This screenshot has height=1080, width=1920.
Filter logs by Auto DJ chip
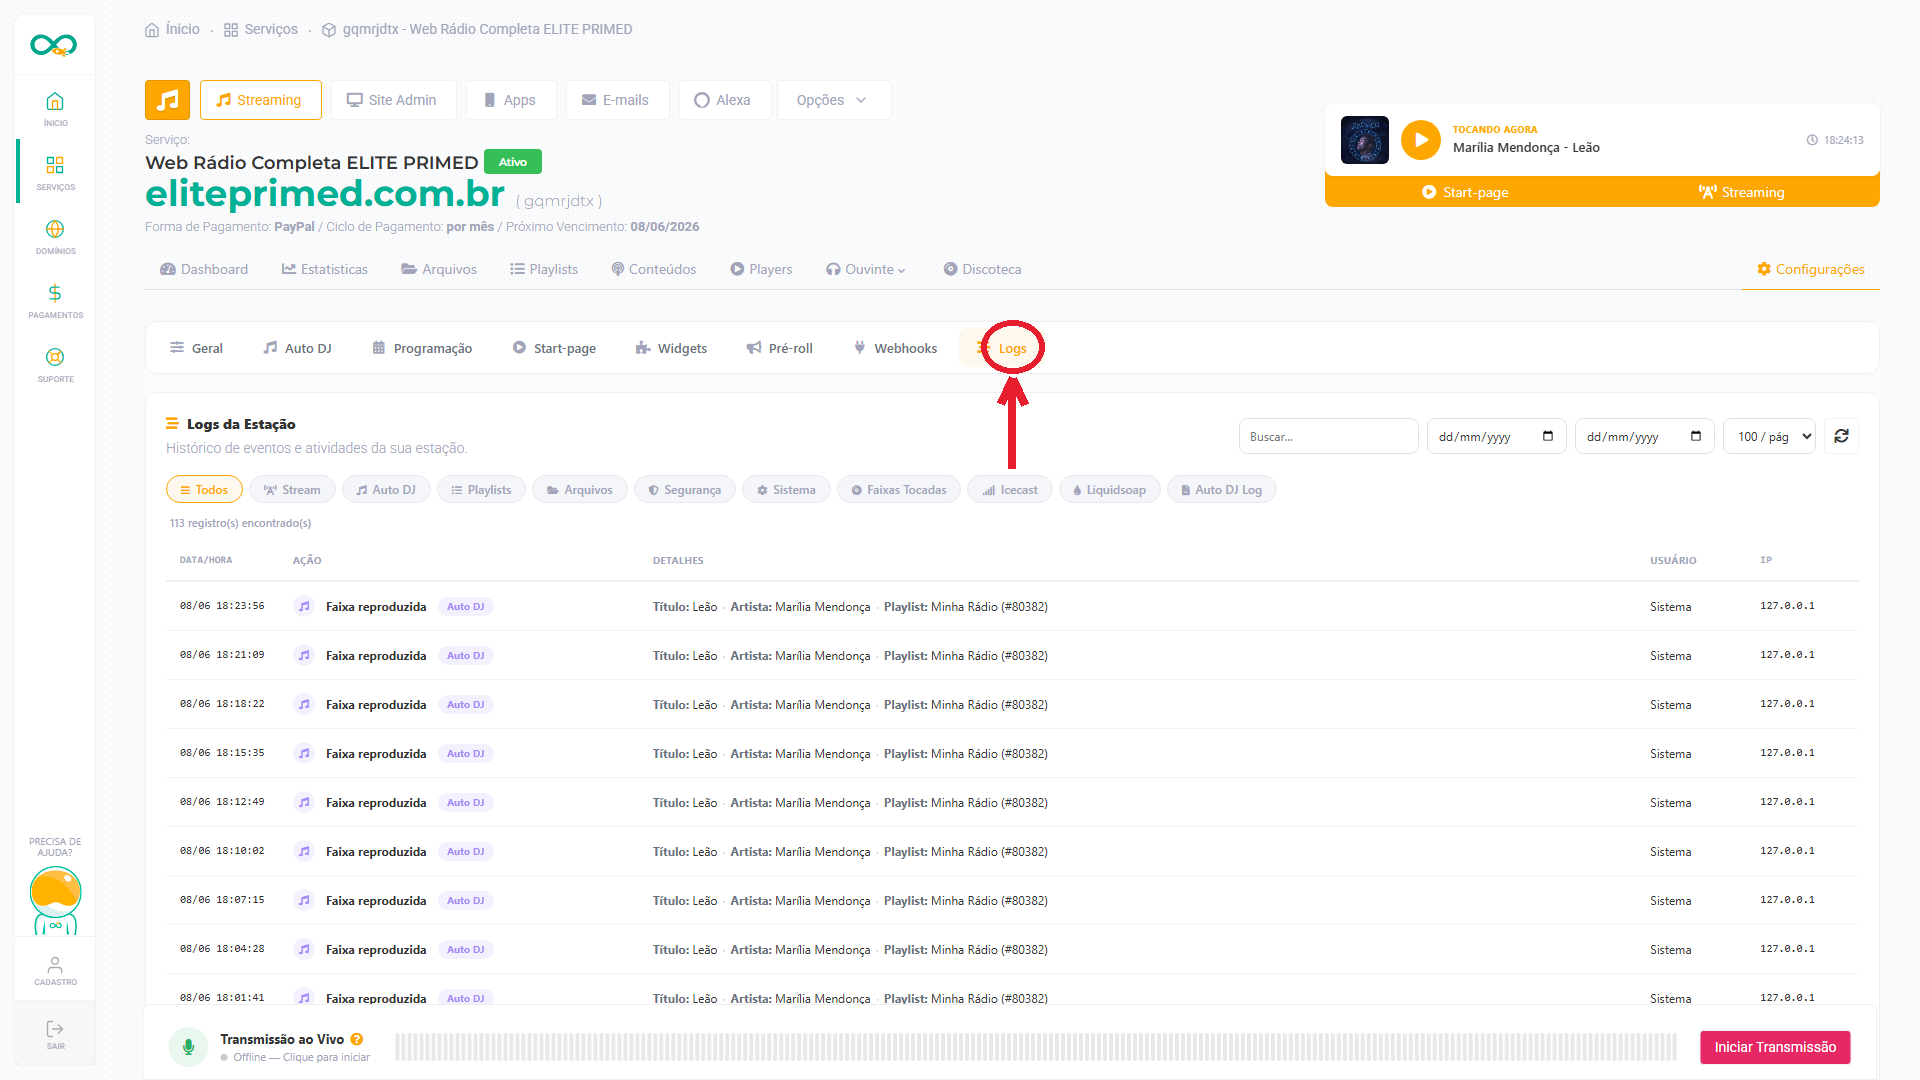(x=386, y=490)
